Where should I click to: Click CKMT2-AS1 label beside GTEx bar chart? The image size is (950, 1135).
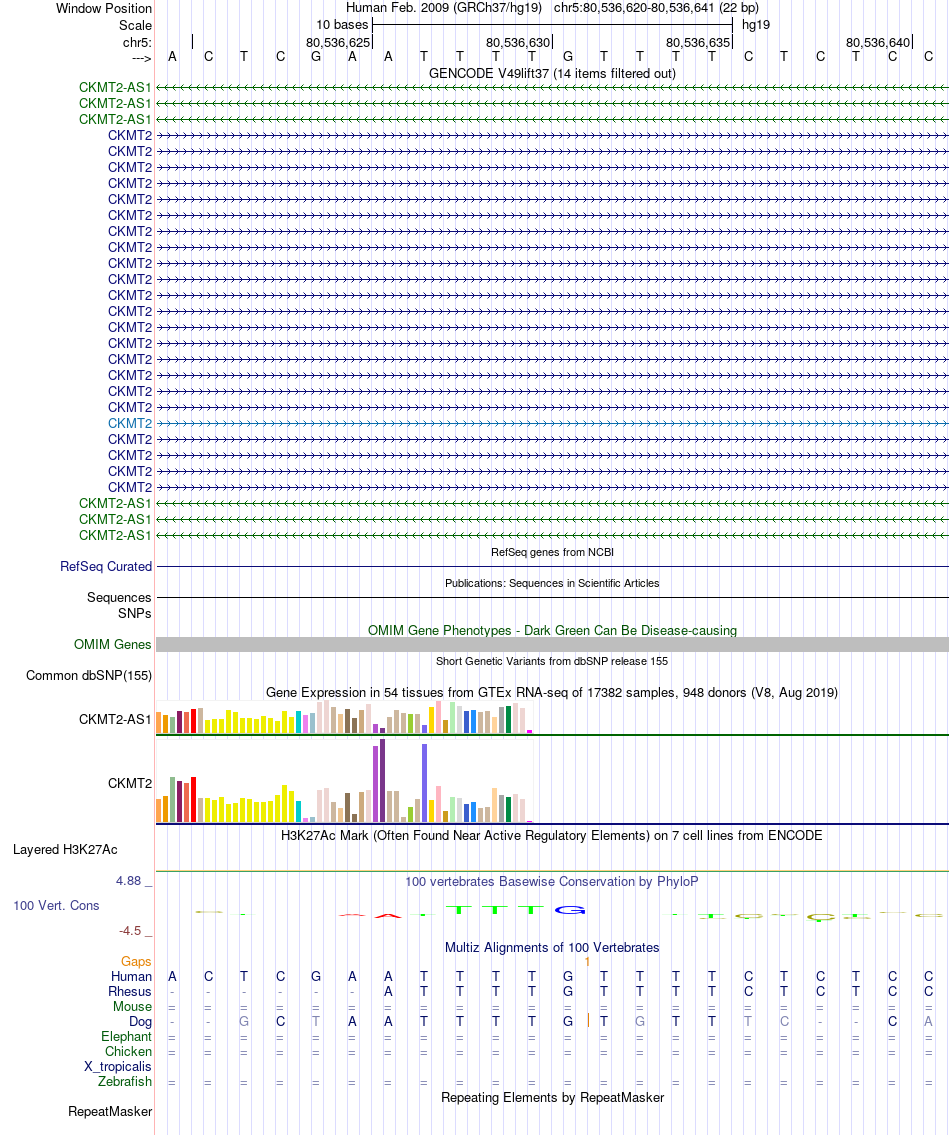(x=115, y=720)
